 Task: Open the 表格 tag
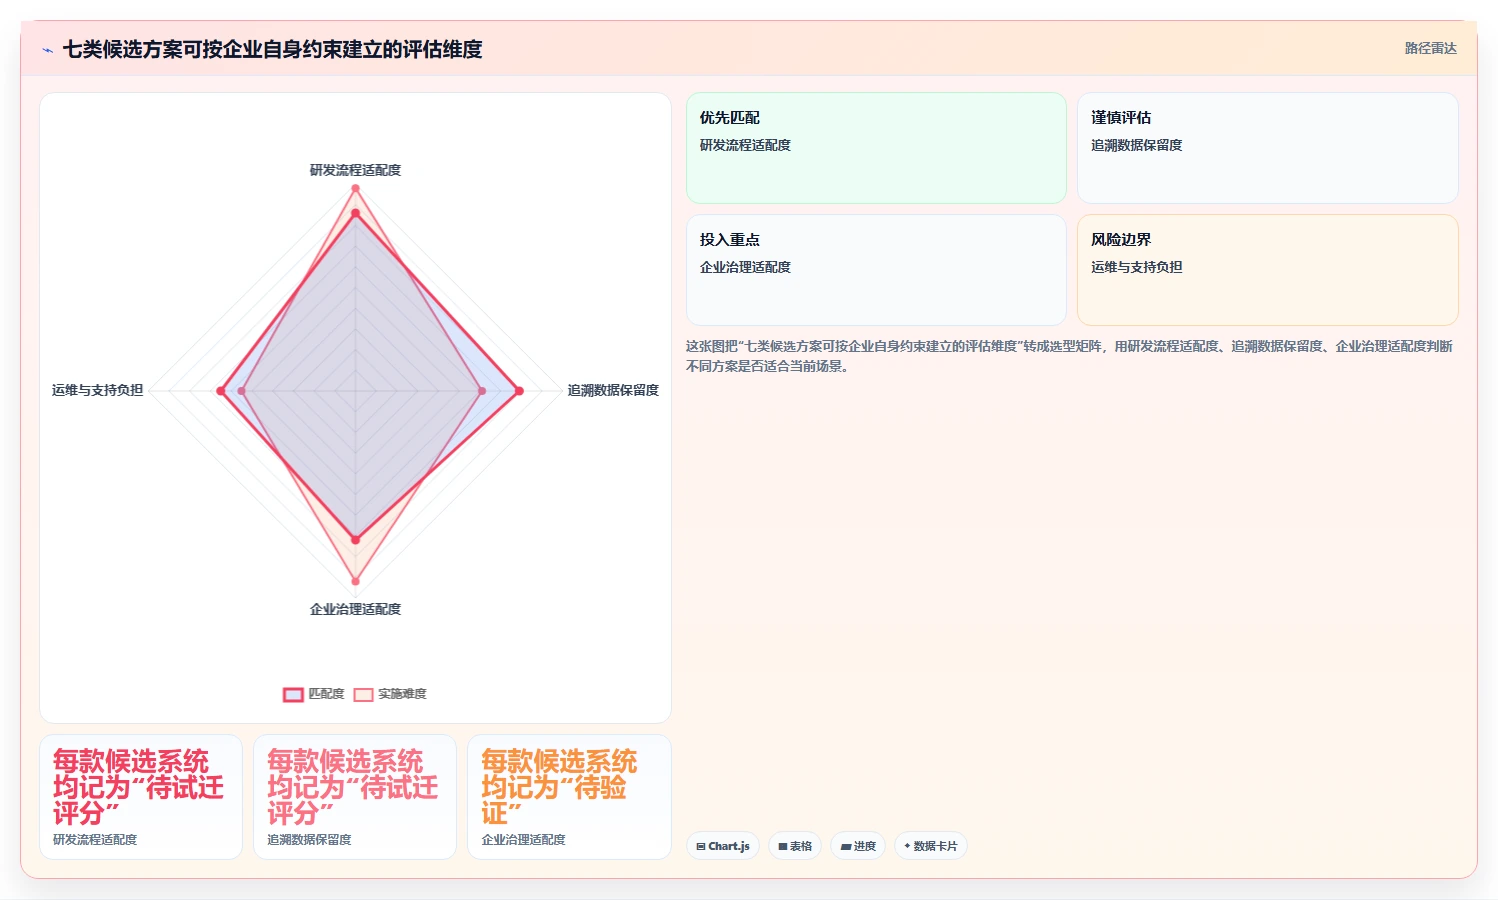795,846
